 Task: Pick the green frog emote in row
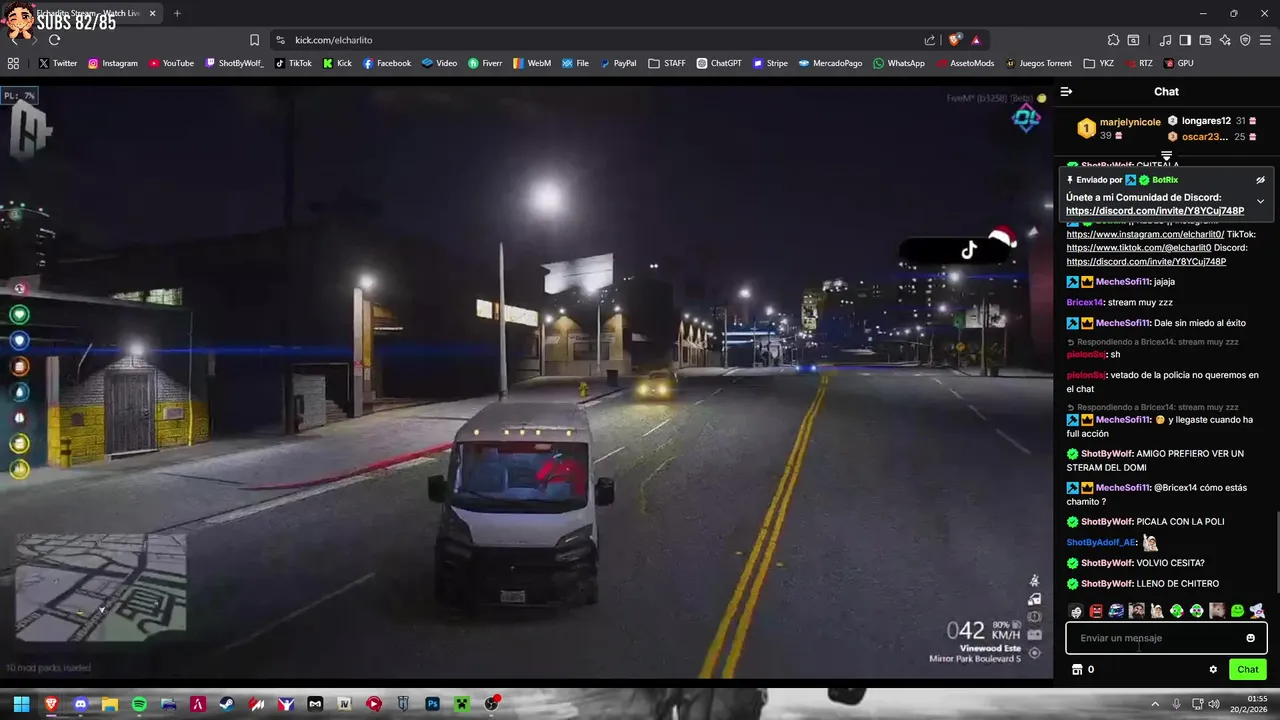coord(1237,610)
